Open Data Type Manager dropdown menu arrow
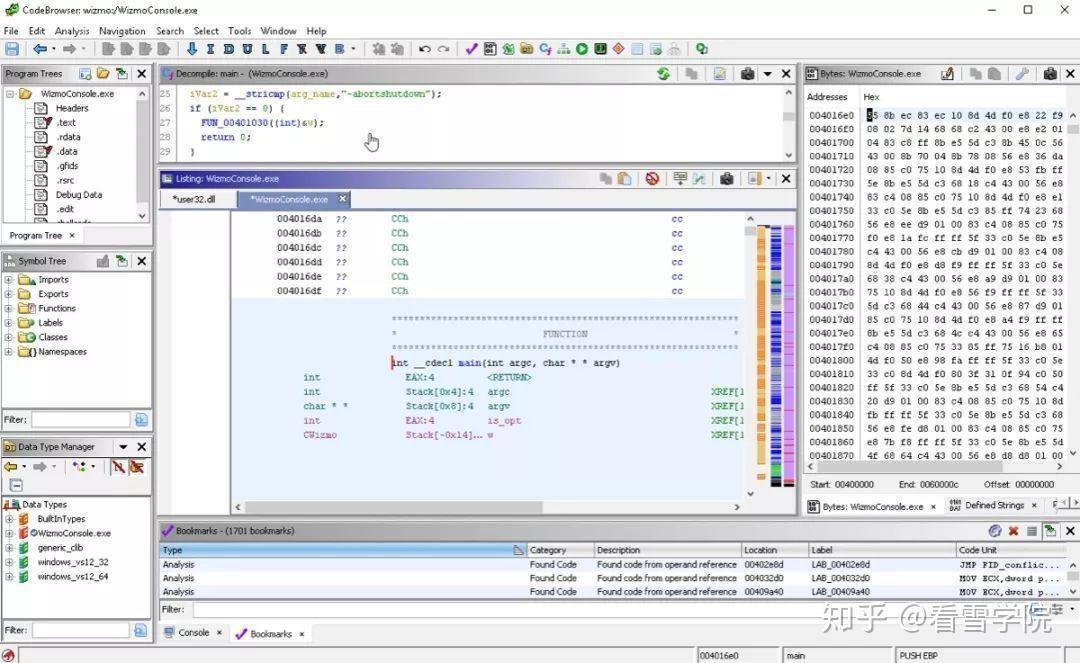Screen dimensions: 1080x663 (x=123, y=447)
